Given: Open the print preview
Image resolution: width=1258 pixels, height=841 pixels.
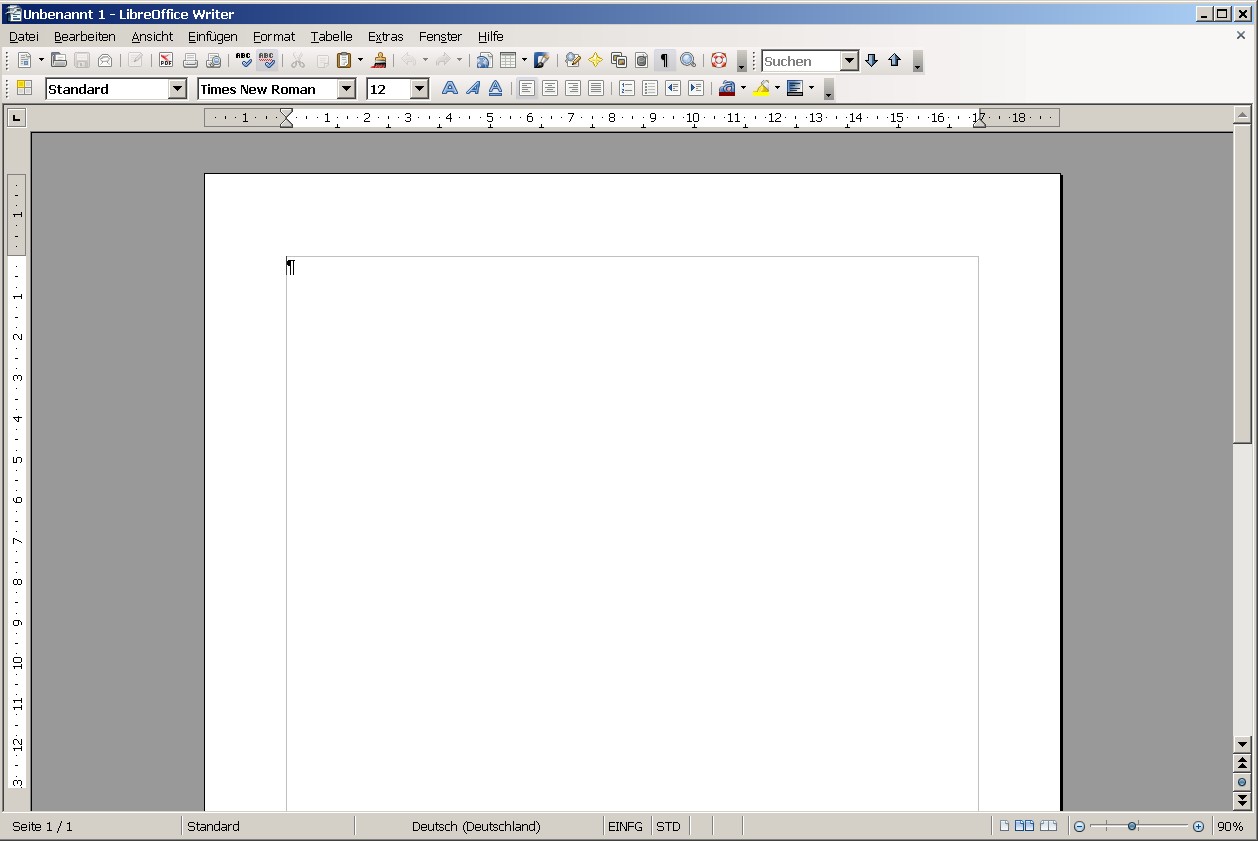Looking at the screenshot, I should point(213,60).
